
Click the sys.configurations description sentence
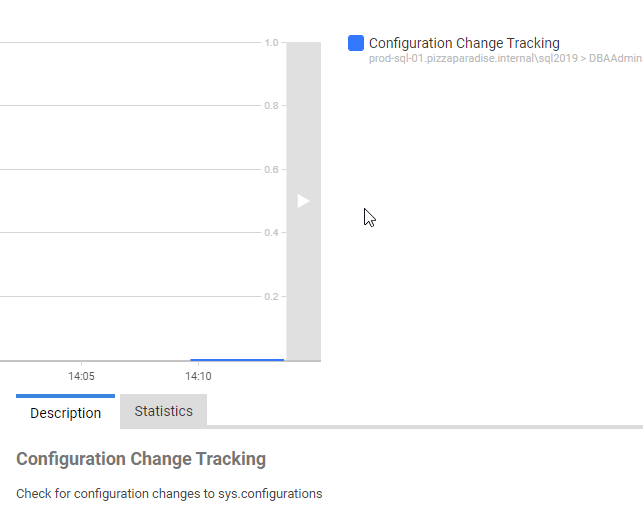tap(169, 494)
